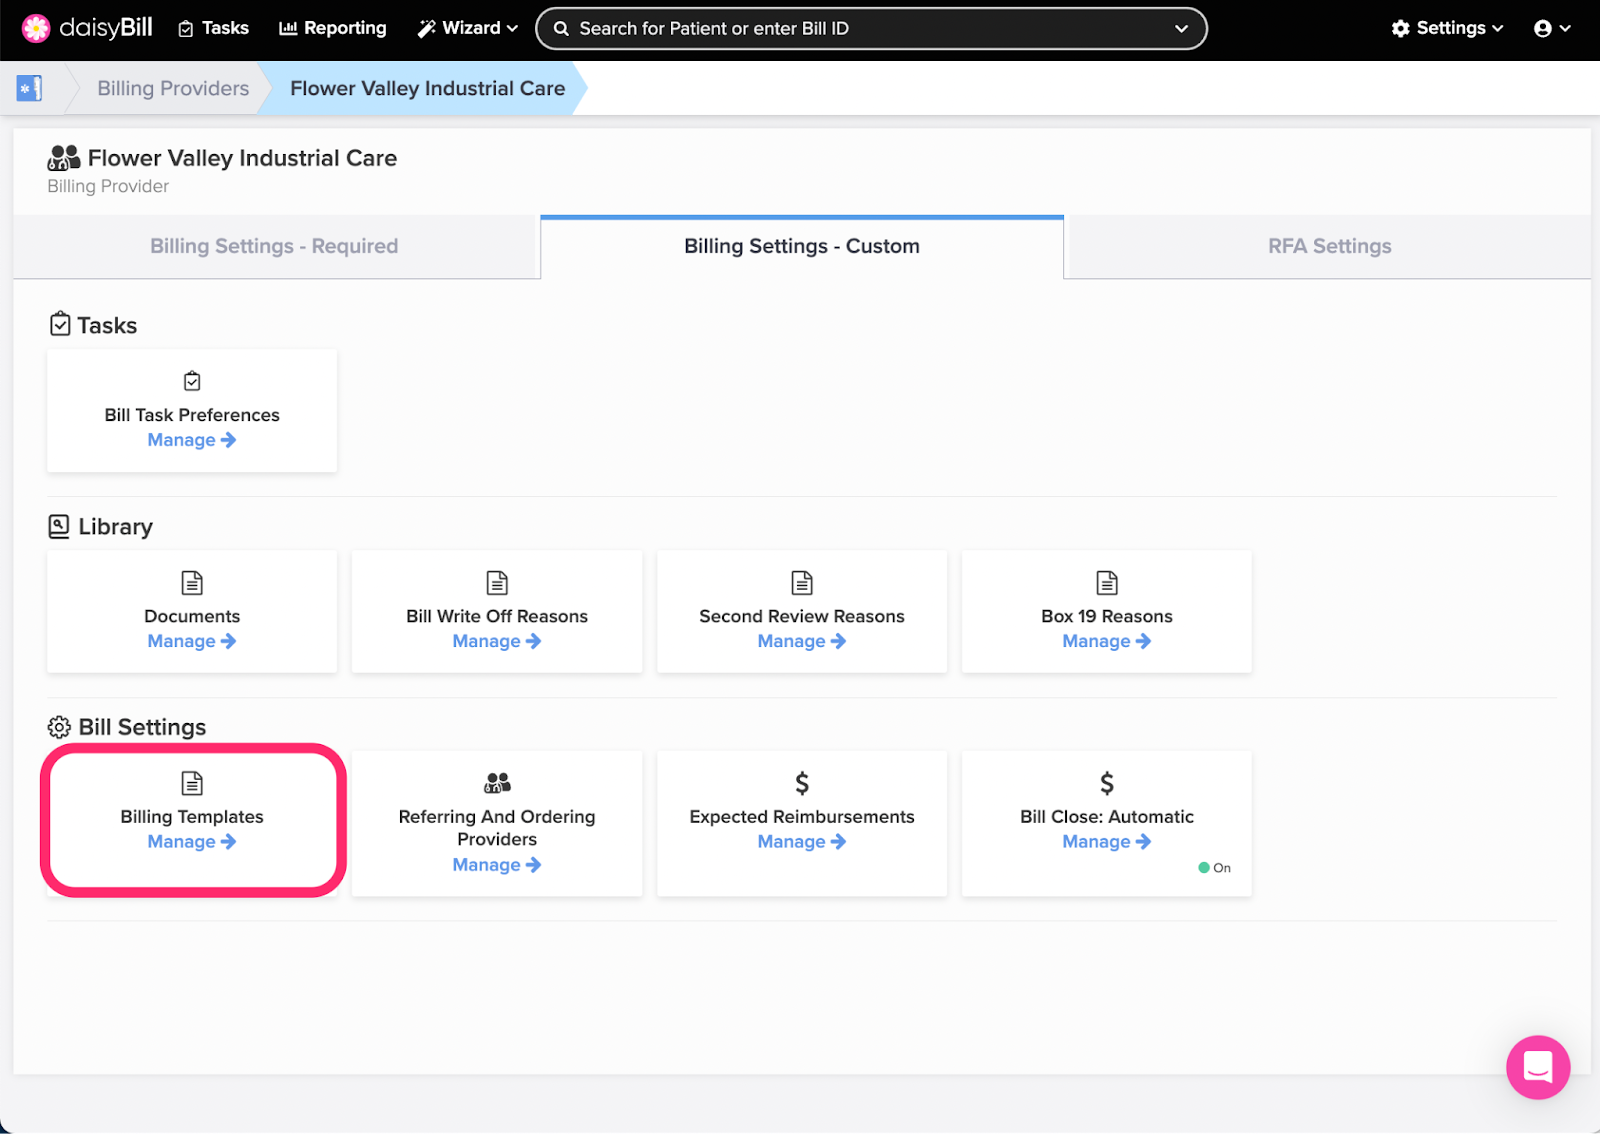Click the Bill Close: Automatic dollar icon
1600x1134 pixels.
(1107, 783)
